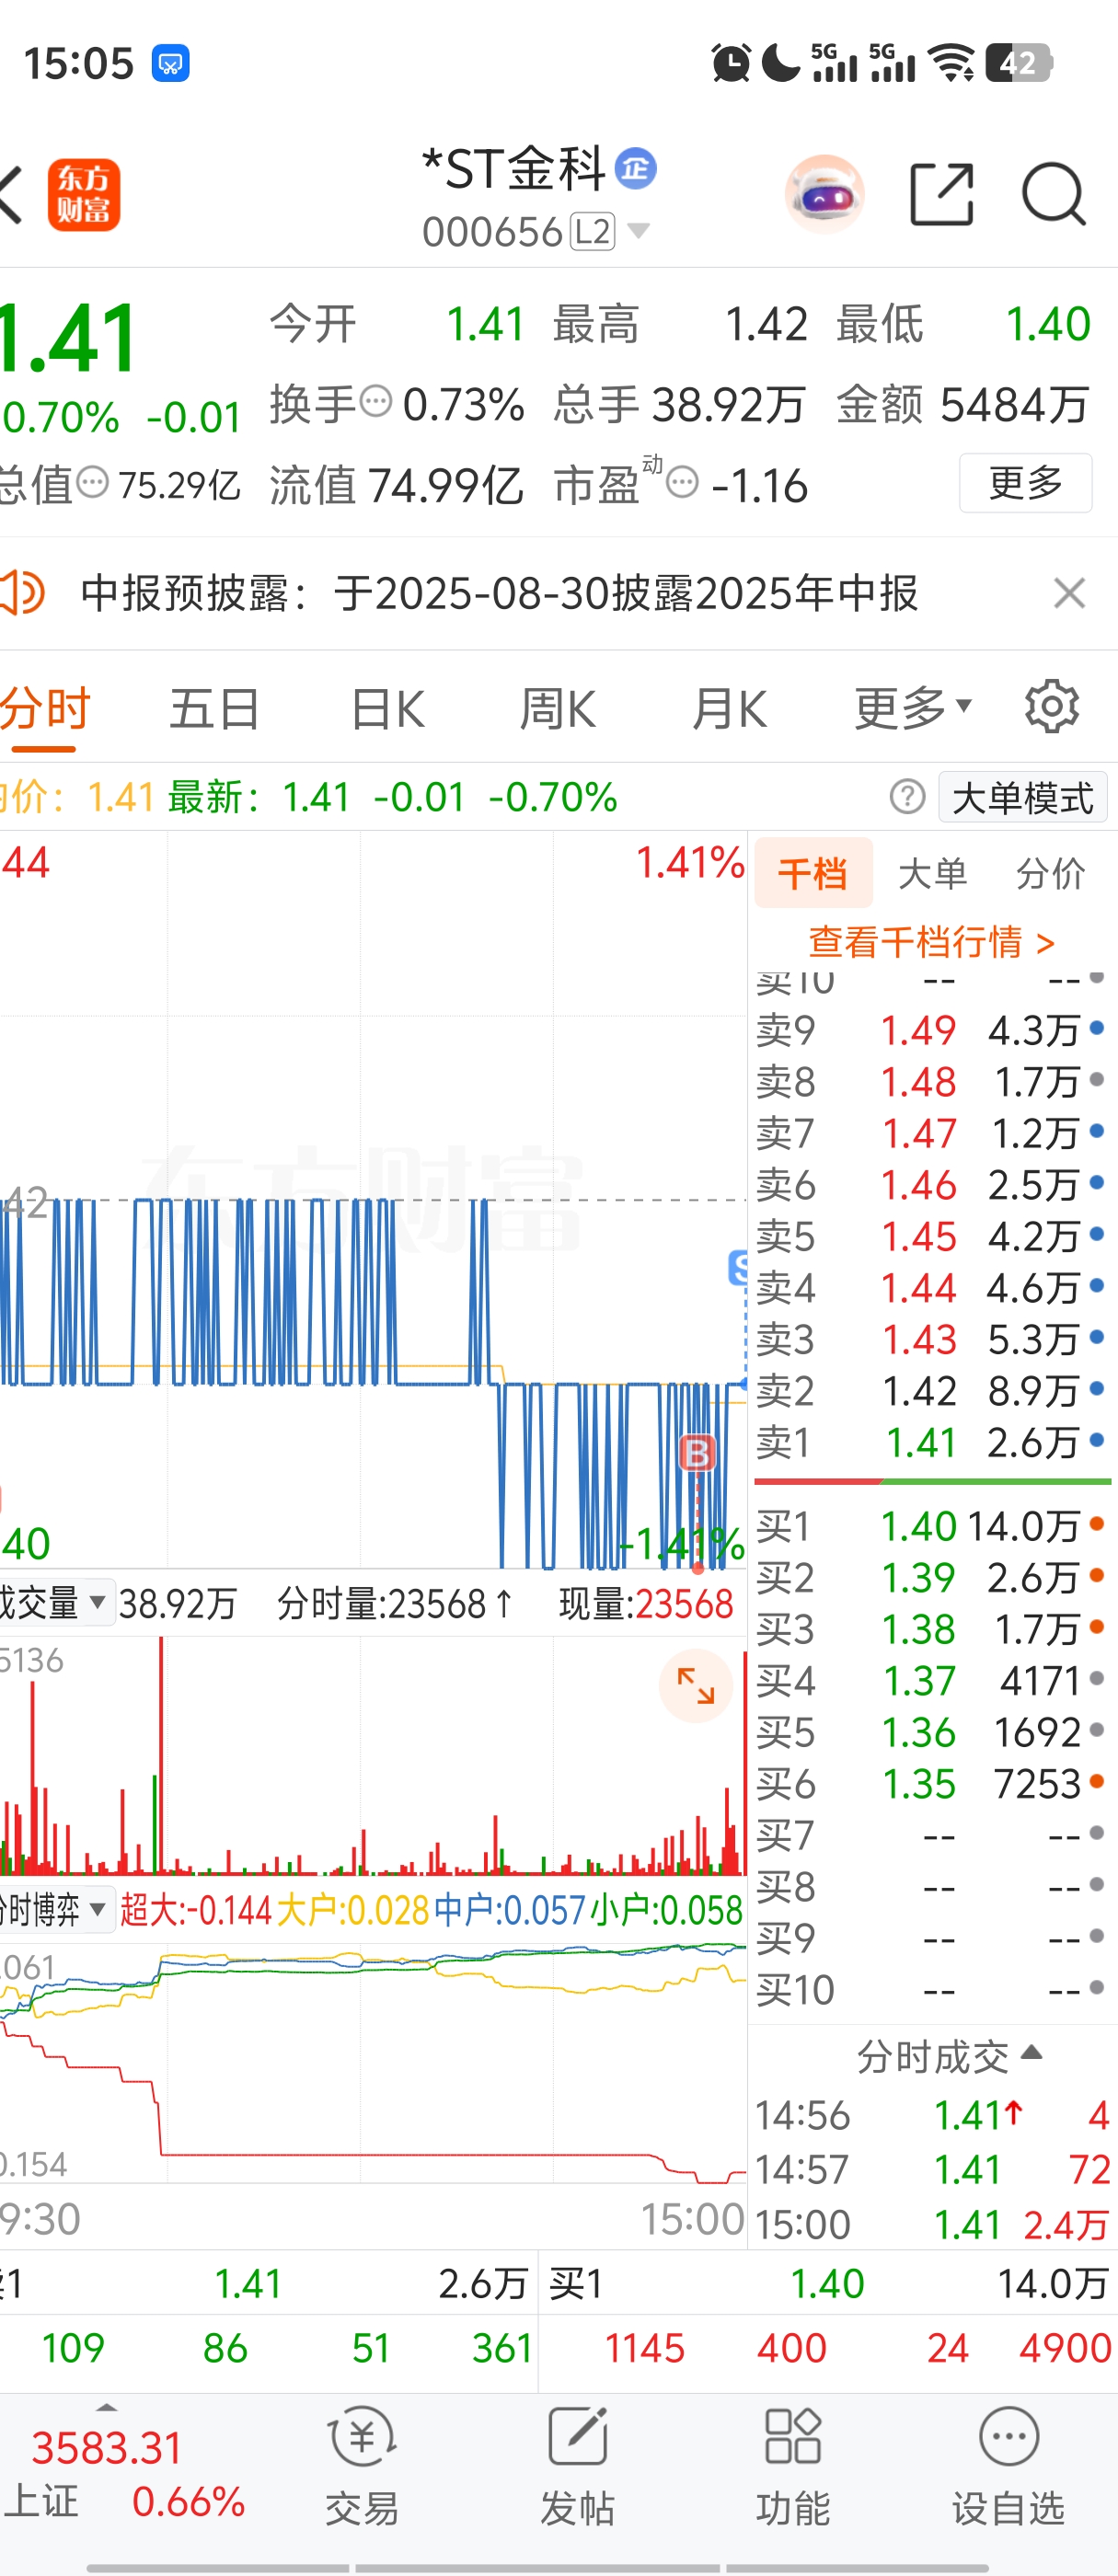Select buy level 买1 at 1.40
Viewport: 1118px width, 2576px height.
[931, 1526]
